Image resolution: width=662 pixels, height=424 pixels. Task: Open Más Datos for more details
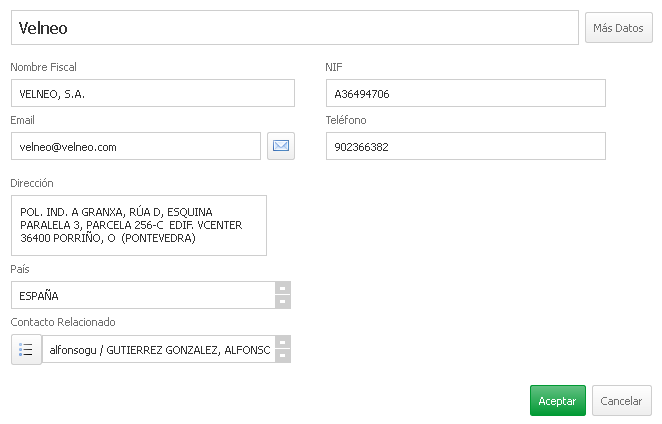(x=619, y=28)
